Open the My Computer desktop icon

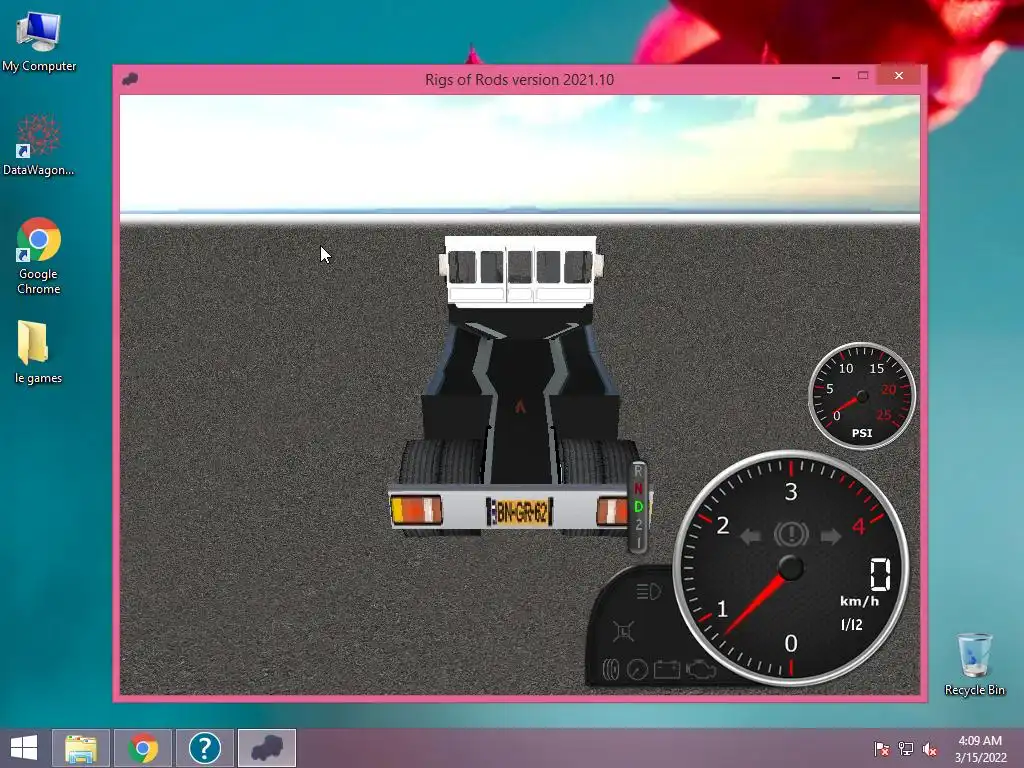point(39,42)
